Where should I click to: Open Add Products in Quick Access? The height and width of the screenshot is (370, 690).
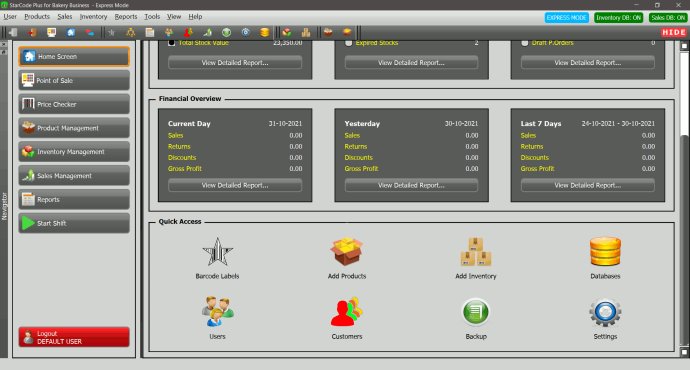click(x=347, y=258)
